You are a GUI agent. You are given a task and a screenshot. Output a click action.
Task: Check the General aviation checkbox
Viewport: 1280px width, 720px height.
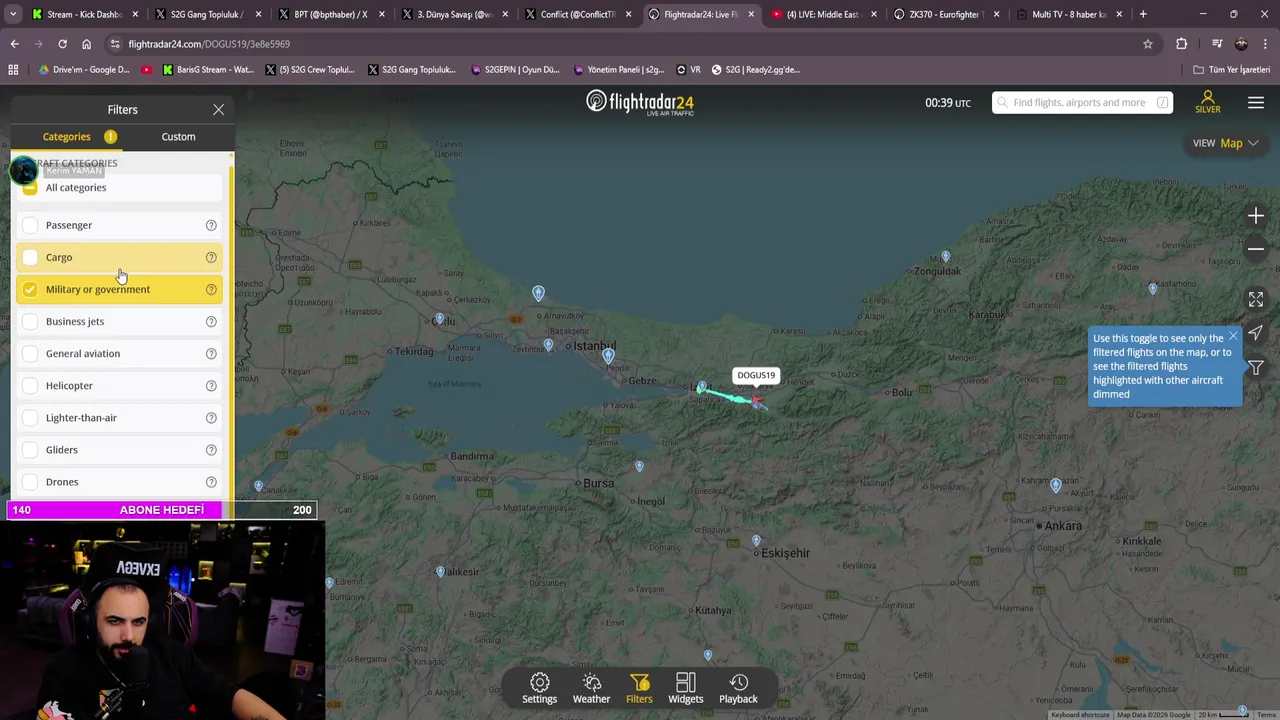click(30, 353)
